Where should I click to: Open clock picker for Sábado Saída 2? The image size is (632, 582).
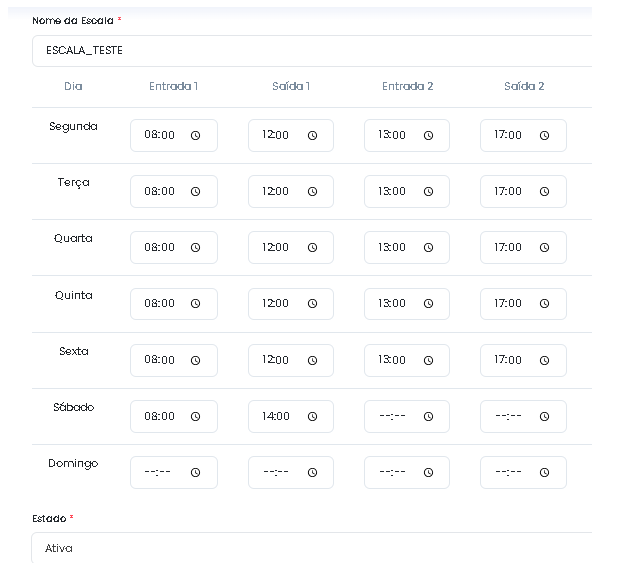click(545, 416)
